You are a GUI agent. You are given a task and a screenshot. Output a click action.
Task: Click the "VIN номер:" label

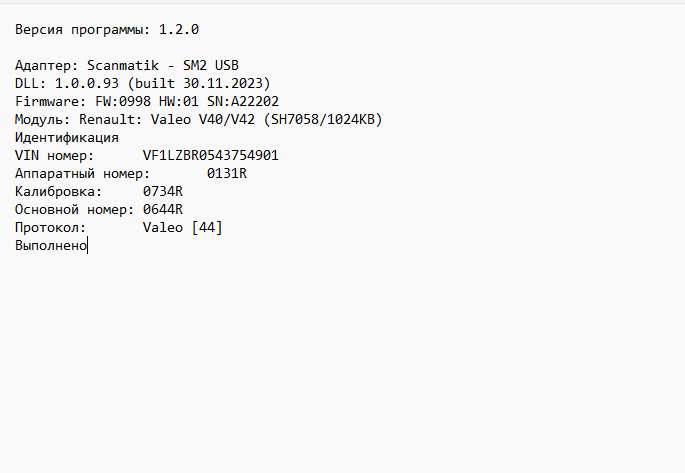(54, 156)
